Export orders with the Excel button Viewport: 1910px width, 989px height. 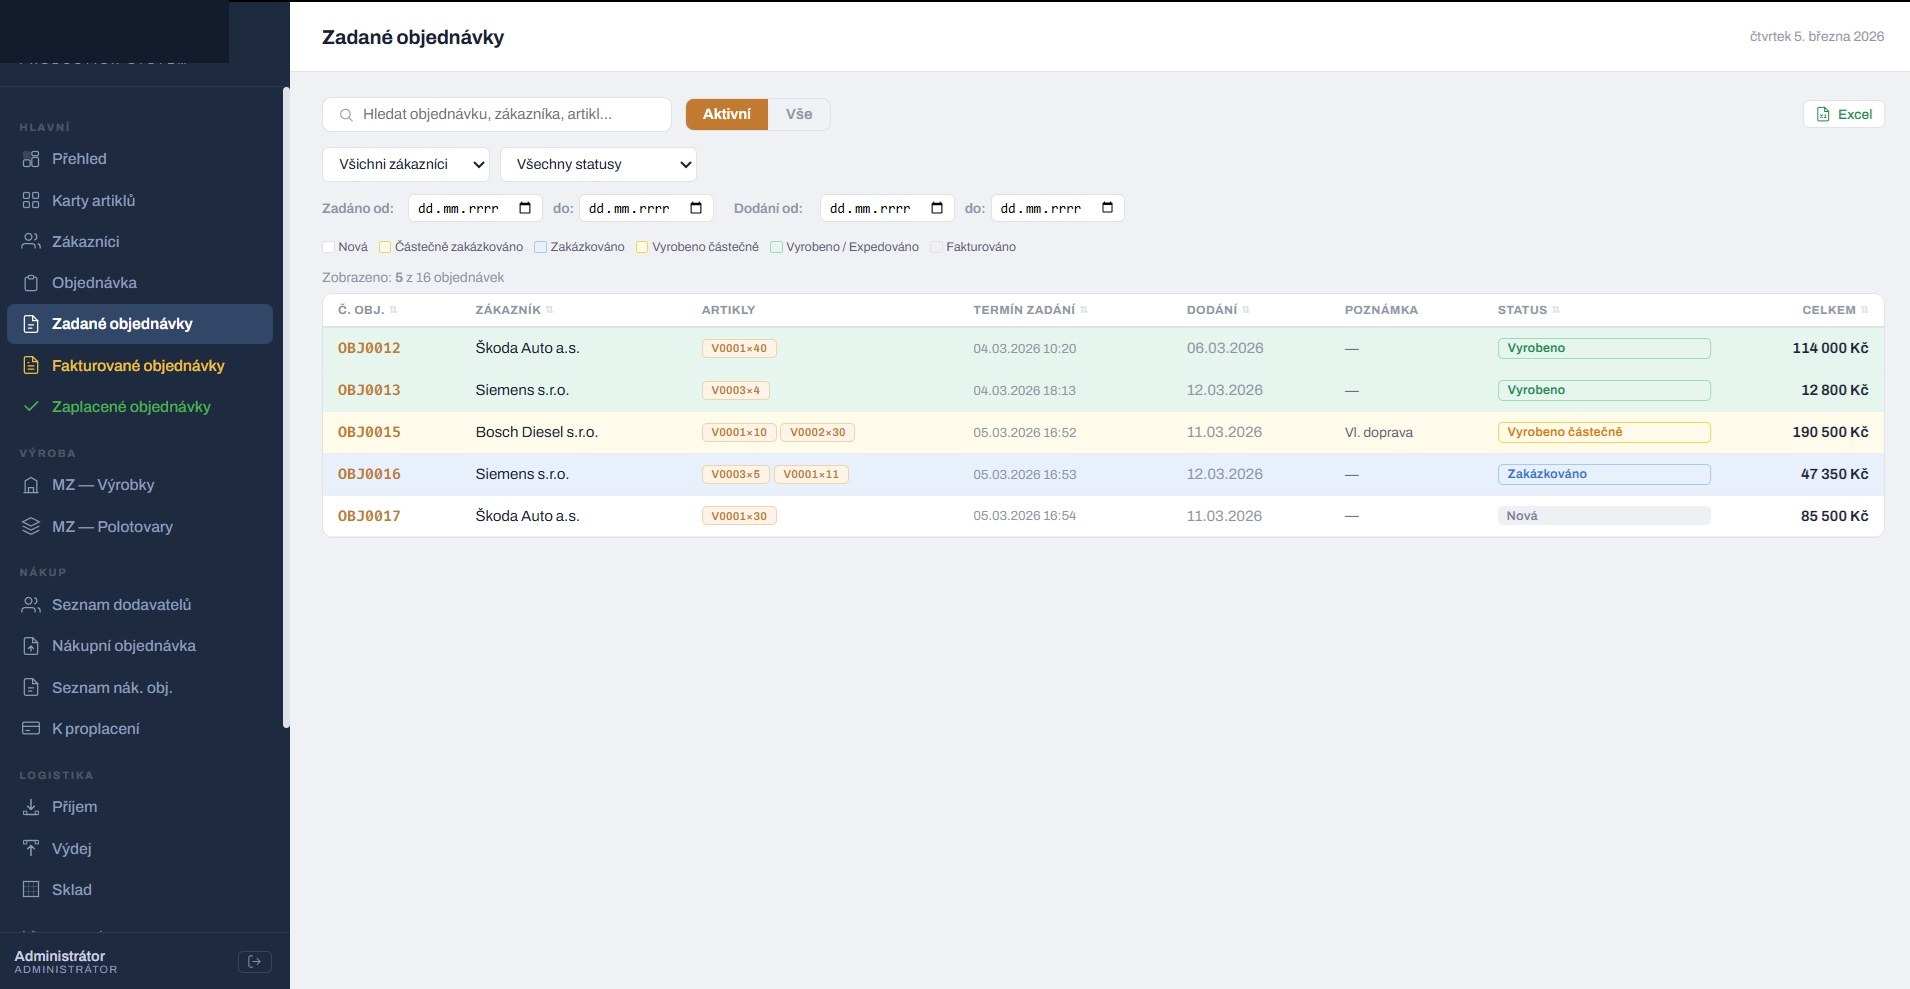1843,114
